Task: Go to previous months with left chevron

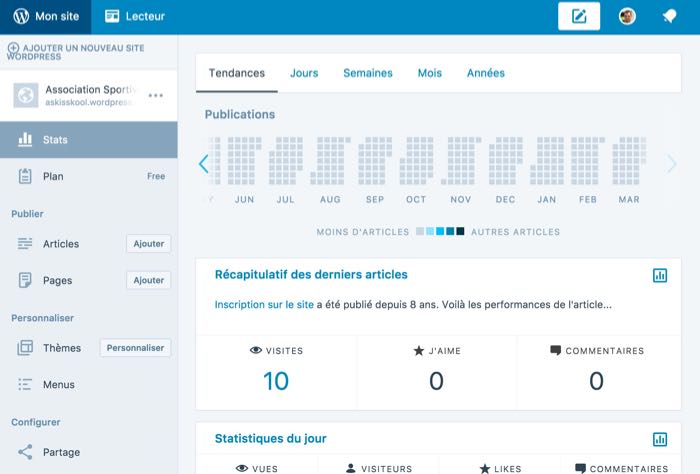Action: click(204, 164)
